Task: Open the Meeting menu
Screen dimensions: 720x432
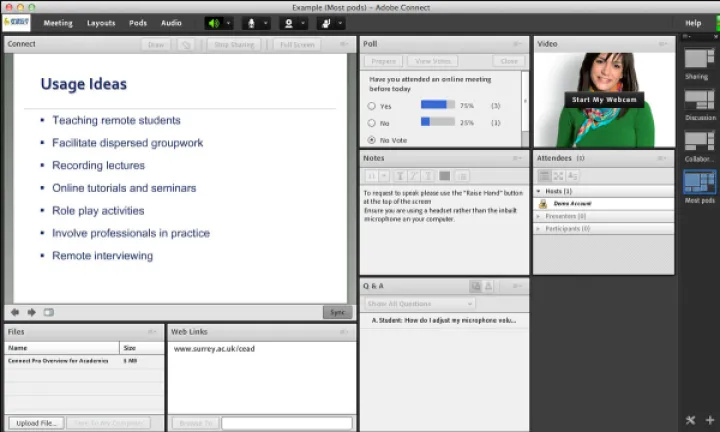Action: pos(57,22)
